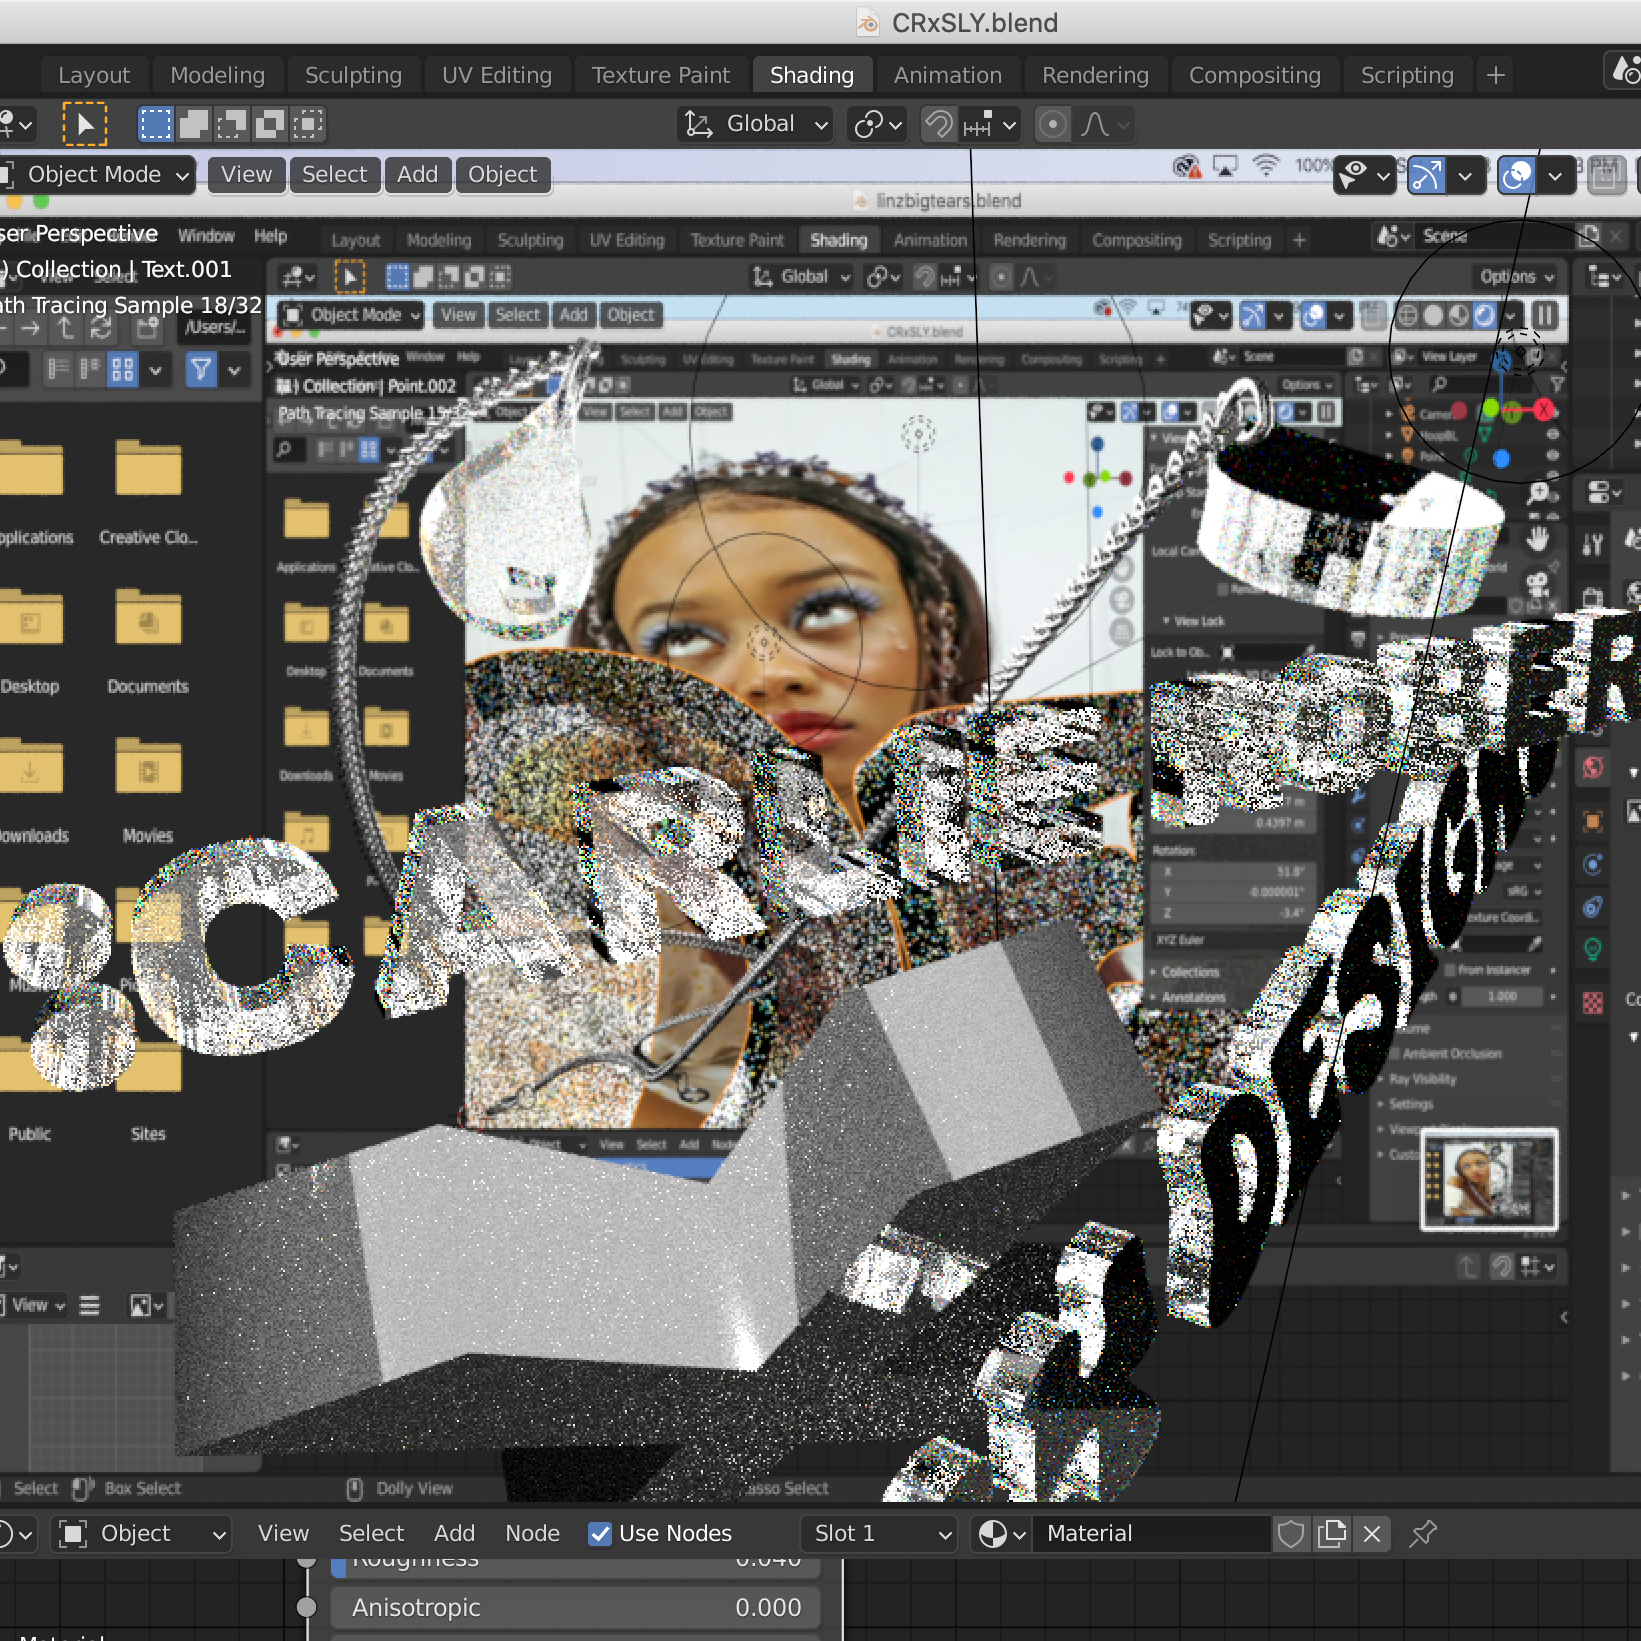Switch to Rendering workspace tab
The height and width of the screenshot is (1641, 1641).
point(1095,75)
